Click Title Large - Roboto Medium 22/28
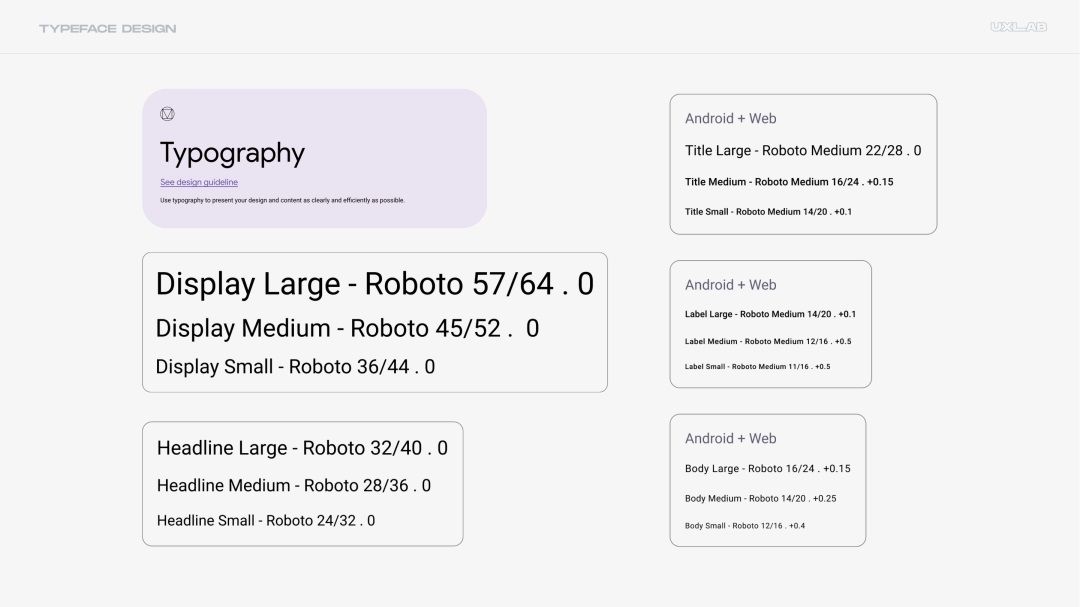 [x=803, y=151]
